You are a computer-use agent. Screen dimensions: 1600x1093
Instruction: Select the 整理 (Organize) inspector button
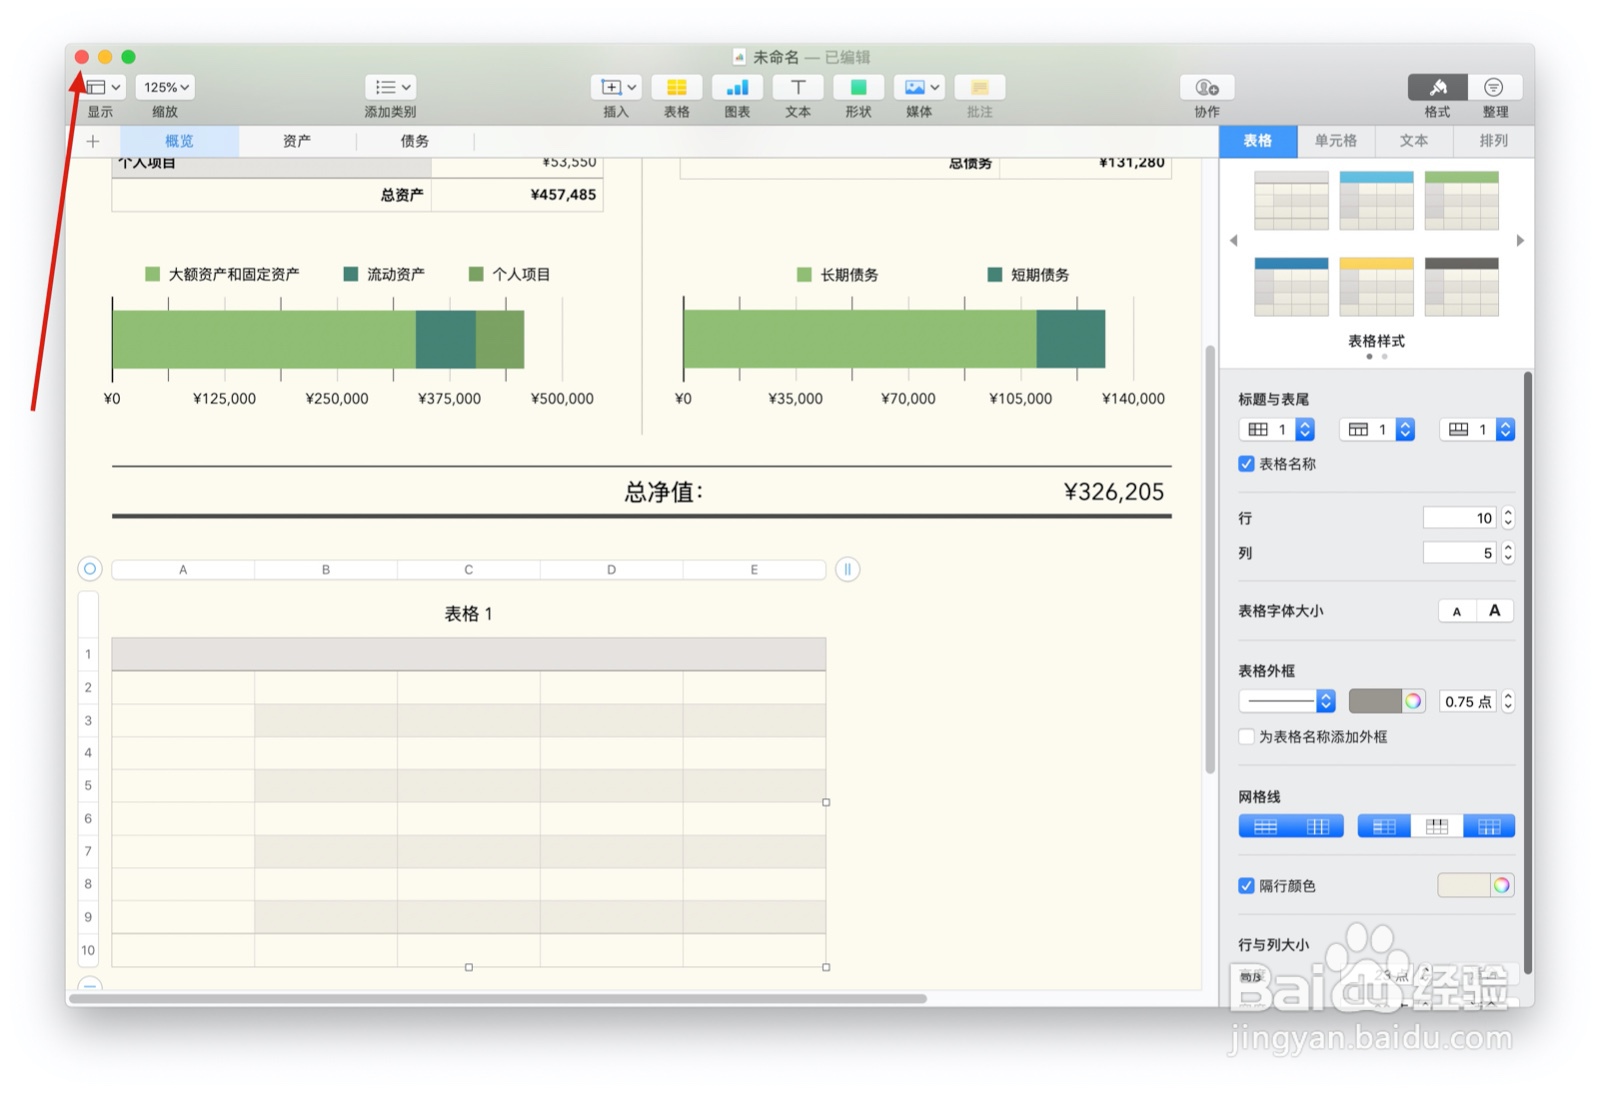1494,88
